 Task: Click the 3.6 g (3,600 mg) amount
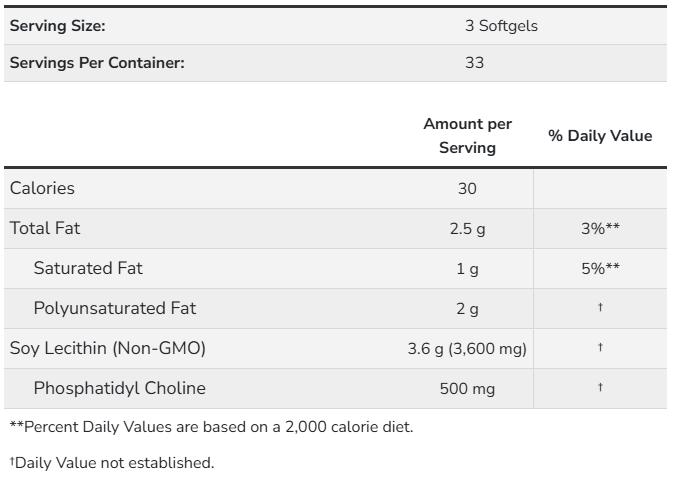click(x=467, y=349)
